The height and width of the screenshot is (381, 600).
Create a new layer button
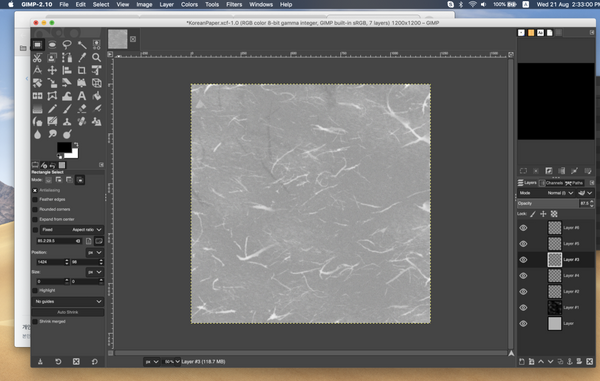tap(522, 362)
